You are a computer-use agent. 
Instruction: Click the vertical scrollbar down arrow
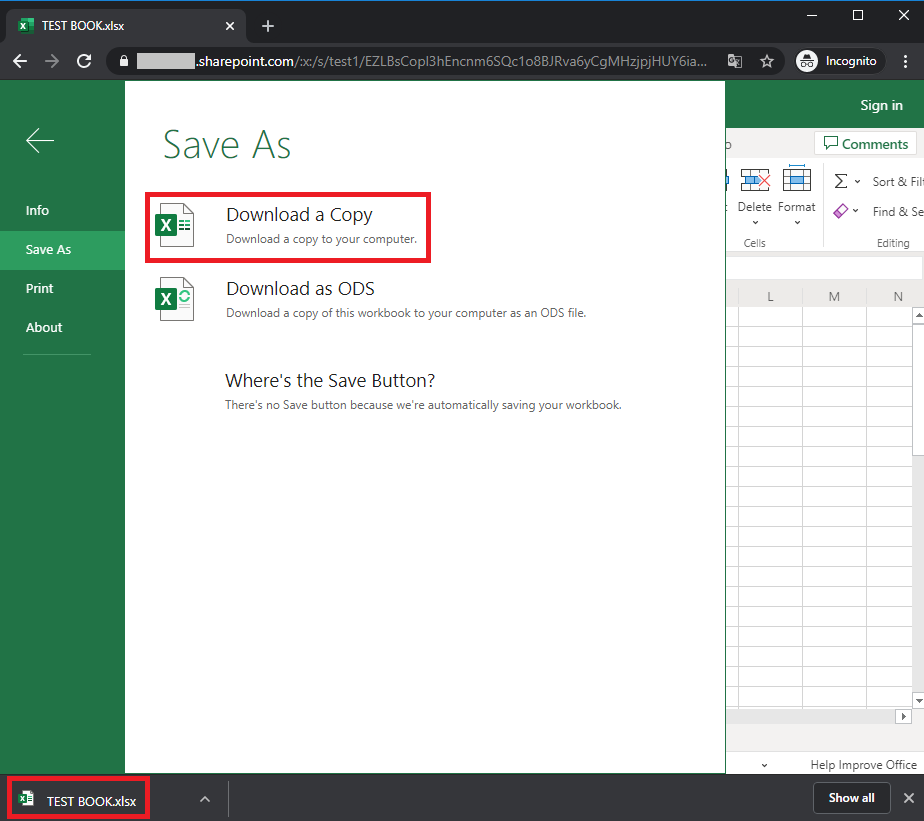tap(918, 700)
